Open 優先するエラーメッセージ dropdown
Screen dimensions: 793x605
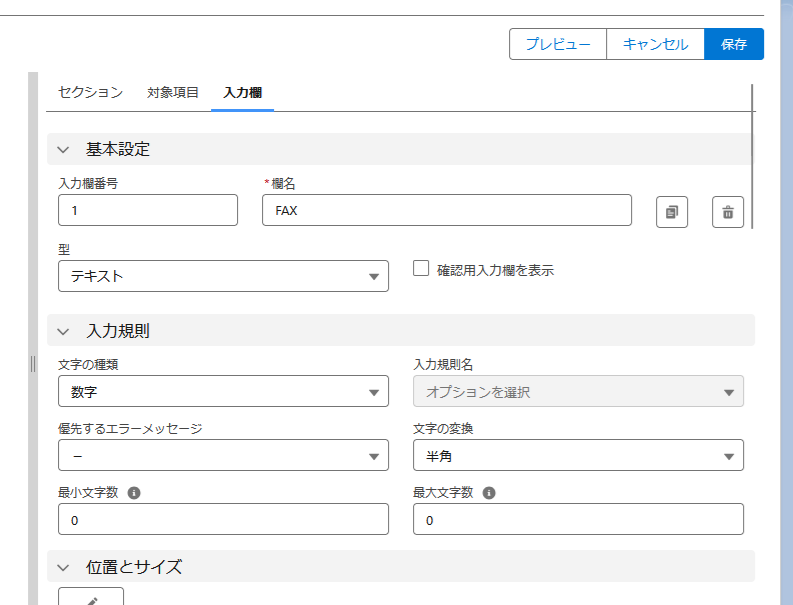coord(223,455)
